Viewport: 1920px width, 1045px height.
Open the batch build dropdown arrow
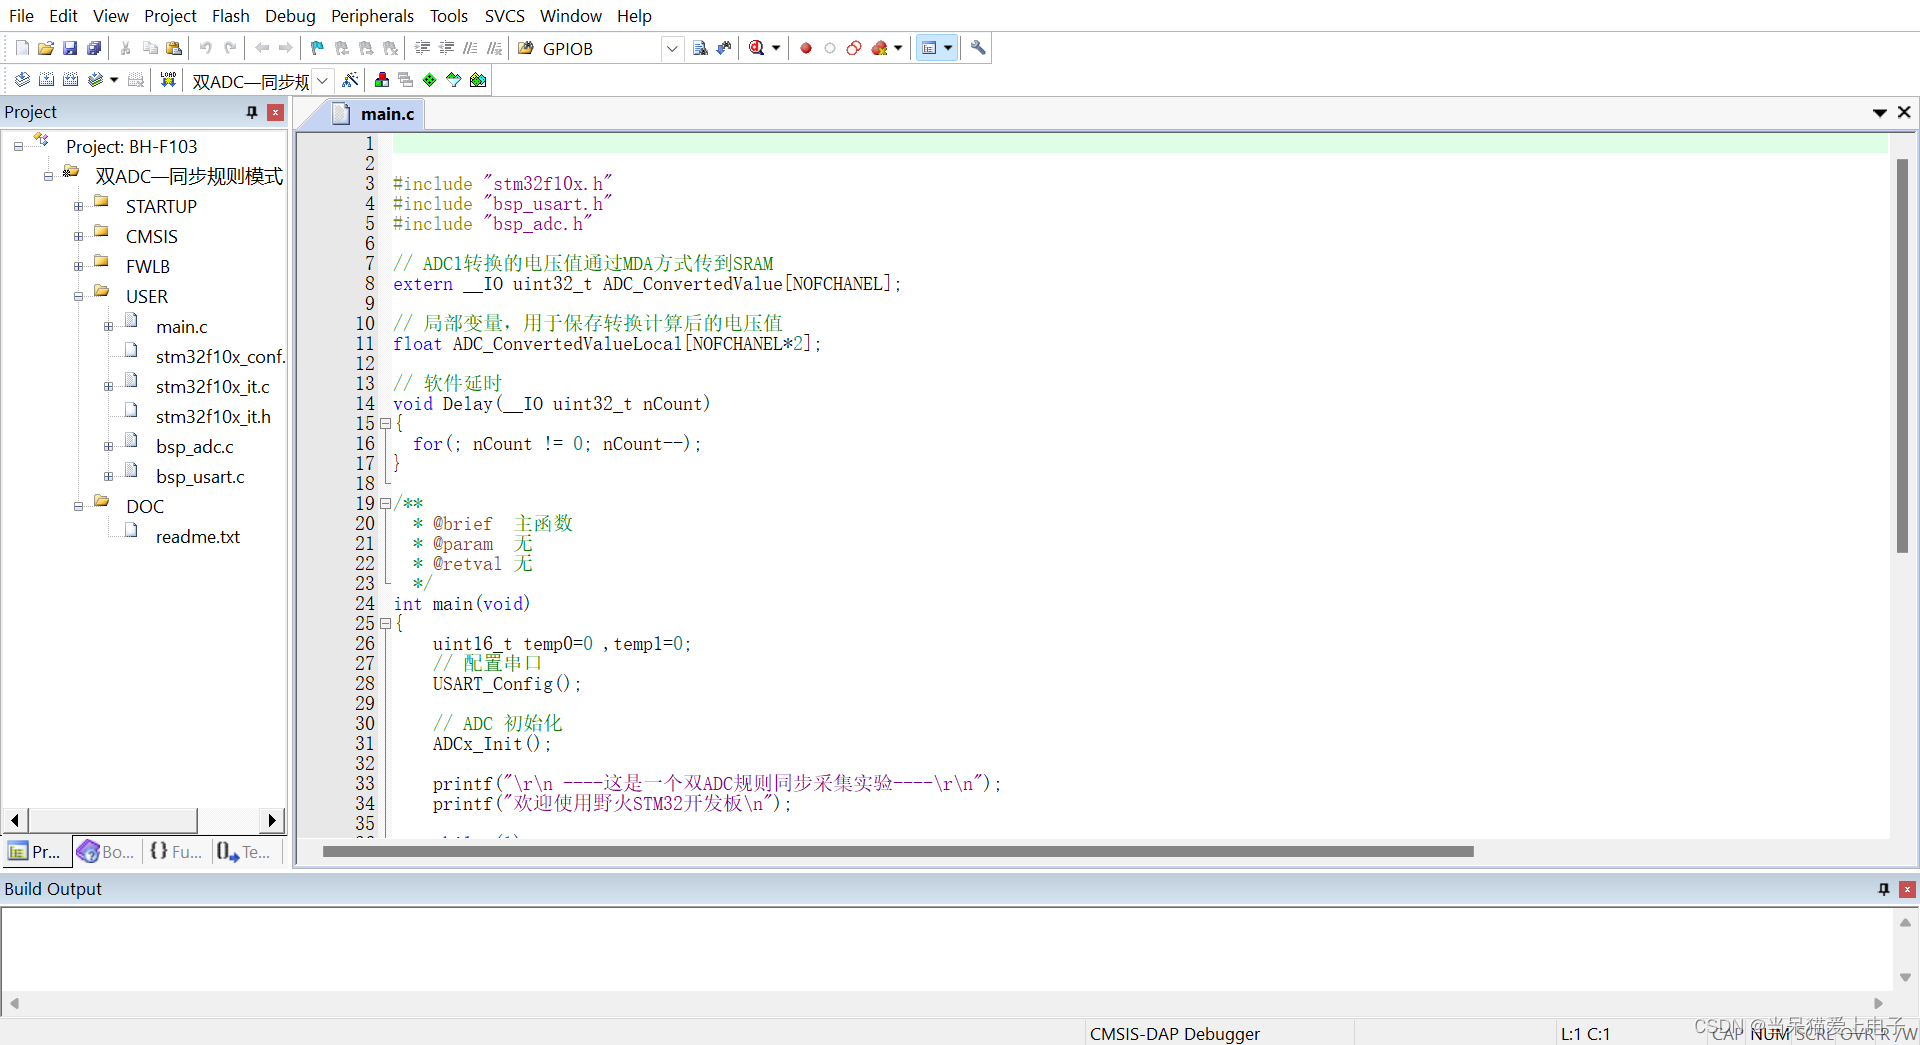114,80
